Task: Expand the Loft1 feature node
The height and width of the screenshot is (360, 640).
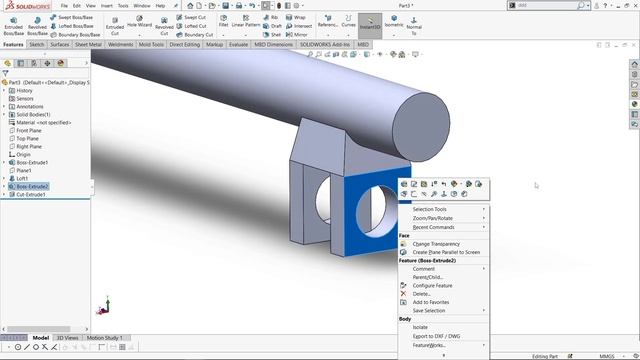Action: tap(4, 178)
